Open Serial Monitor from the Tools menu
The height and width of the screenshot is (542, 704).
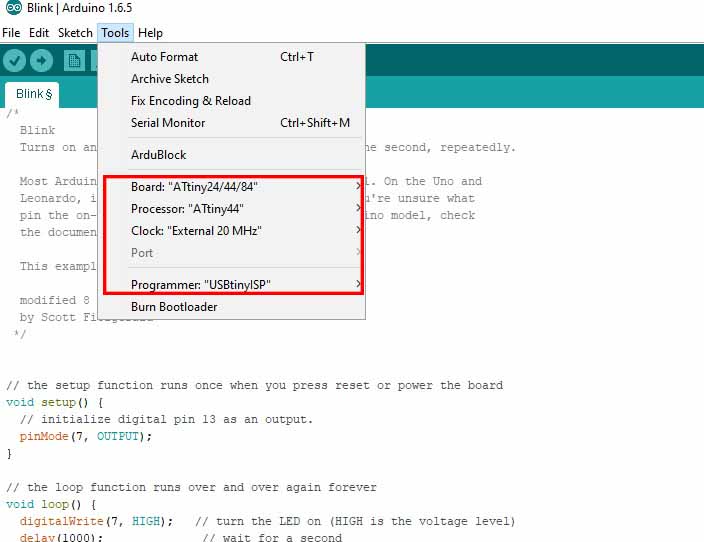231,123
